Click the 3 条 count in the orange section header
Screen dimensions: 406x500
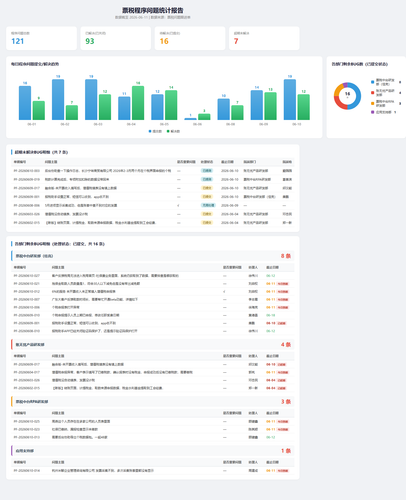pyautogui.click(x=286, y=402)
